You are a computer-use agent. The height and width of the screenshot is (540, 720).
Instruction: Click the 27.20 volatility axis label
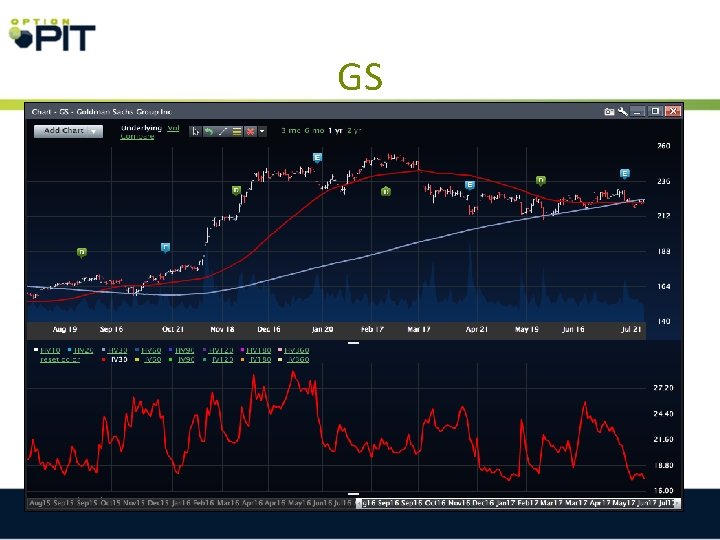click(663, 388)
